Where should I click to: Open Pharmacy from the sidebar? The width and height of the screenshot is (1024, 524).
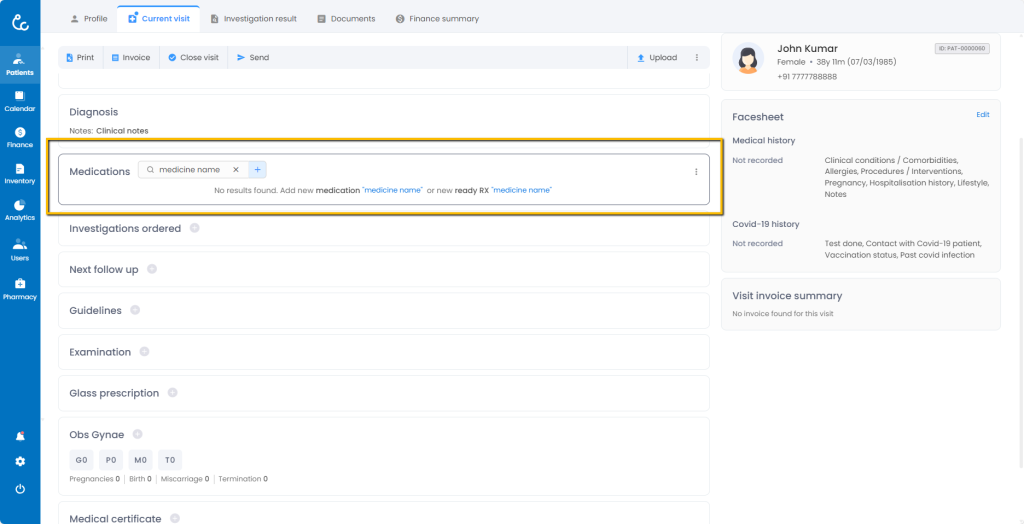click(20, 289)
